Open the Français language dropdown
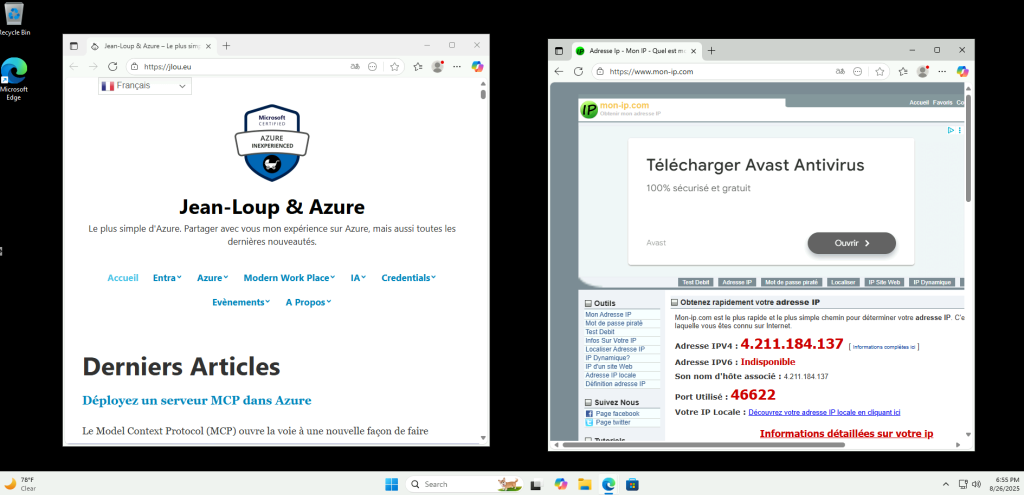The width and height of the screenshot is (1024, 495). (x=145, y=86)
